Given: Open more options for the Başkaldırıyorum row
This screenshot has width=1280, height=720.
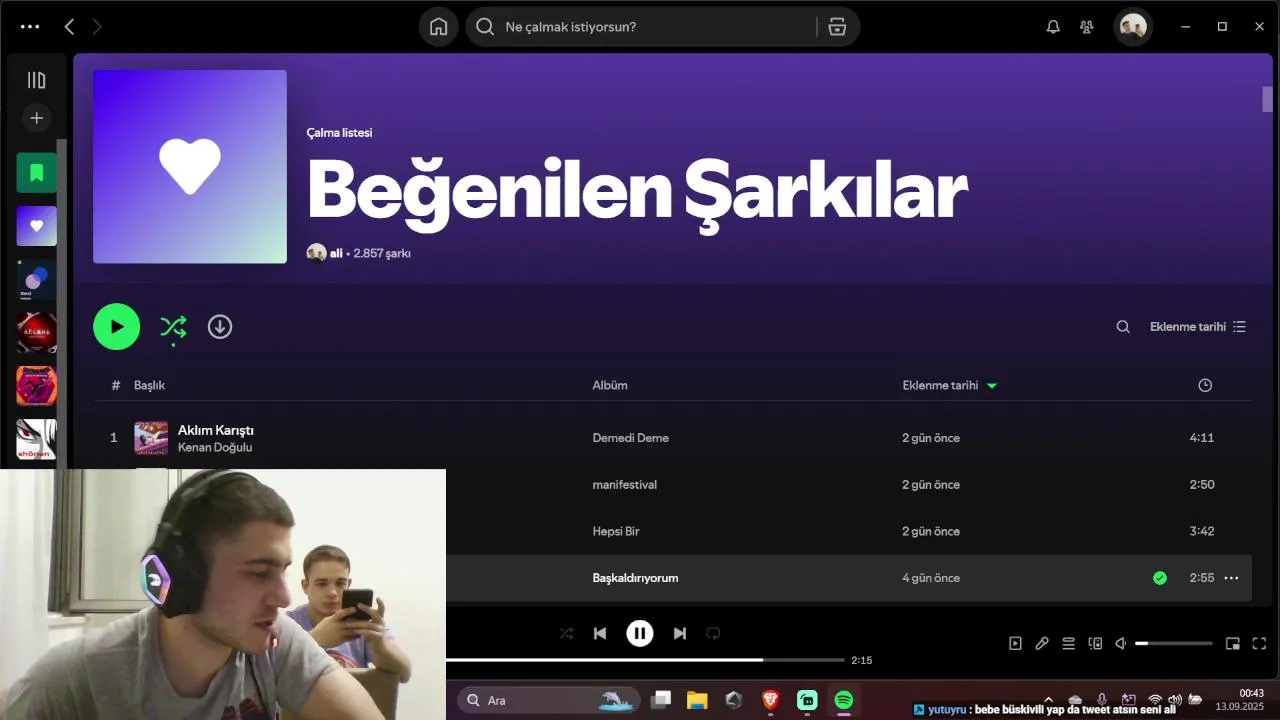Looking at the screenshot, I should pos(1231,578).
